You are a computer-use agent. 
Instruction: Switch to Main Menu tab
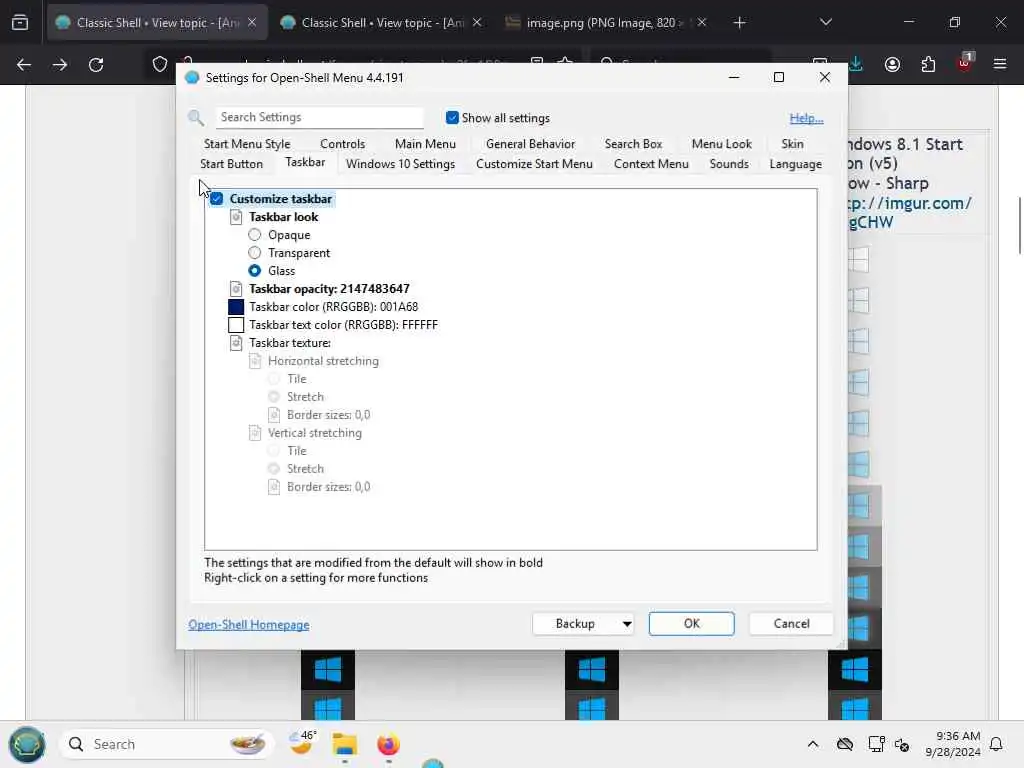pos(425,144)
